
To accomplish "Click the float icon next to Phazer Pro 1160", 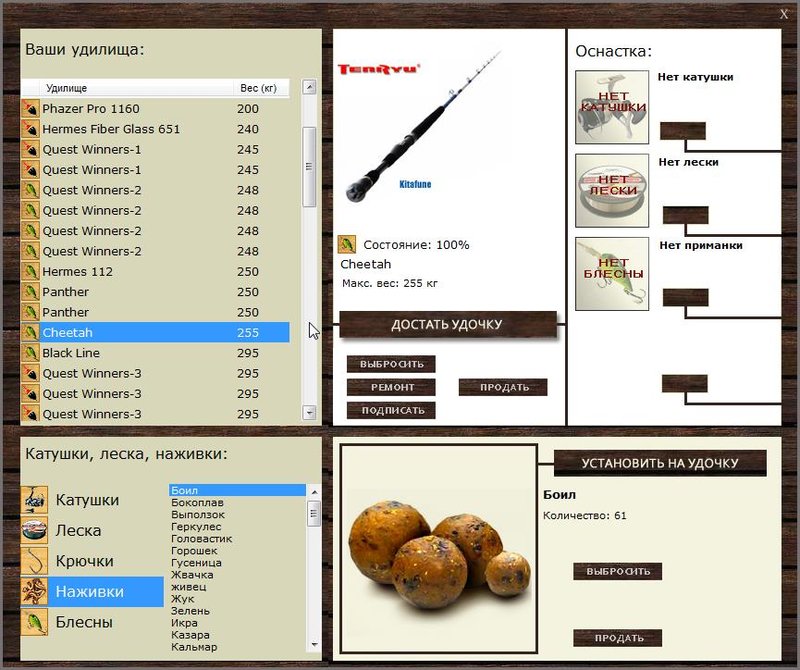I will point(31,109).
